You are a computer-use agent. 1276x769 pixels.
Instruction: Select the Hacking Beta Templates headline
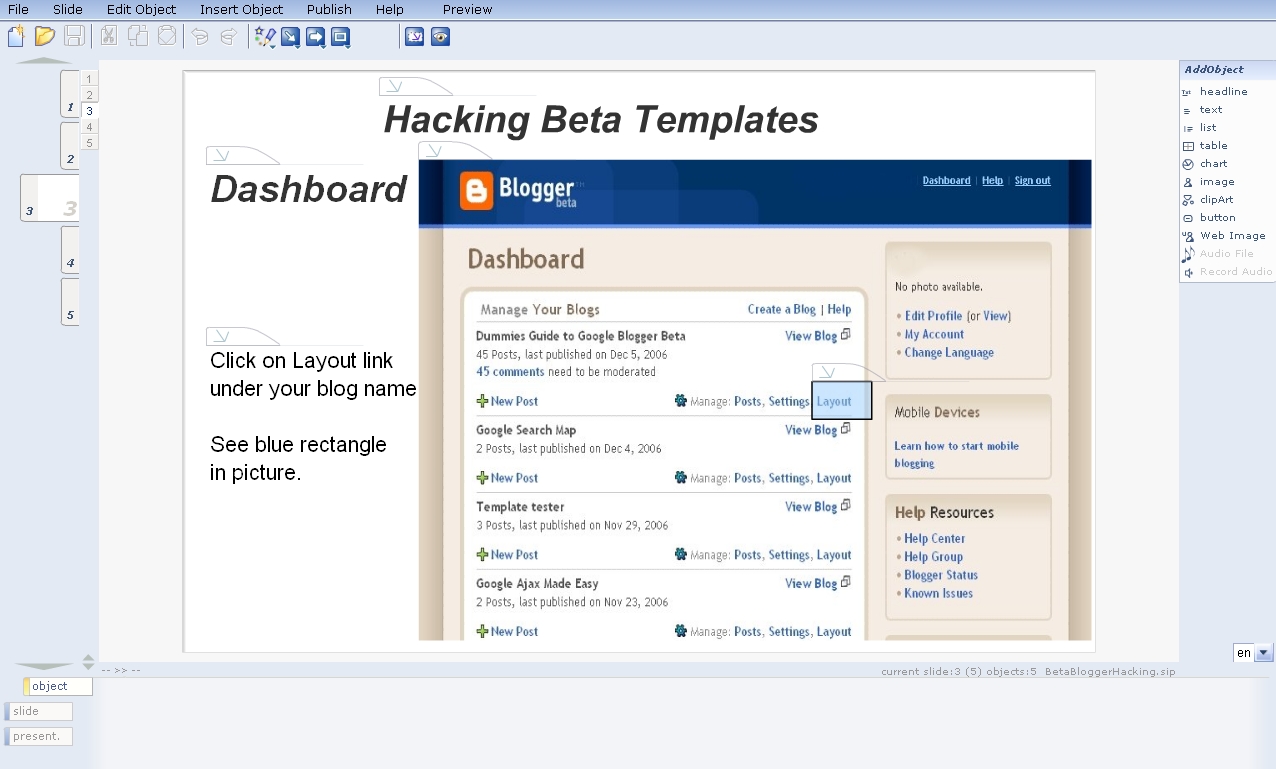601,120
